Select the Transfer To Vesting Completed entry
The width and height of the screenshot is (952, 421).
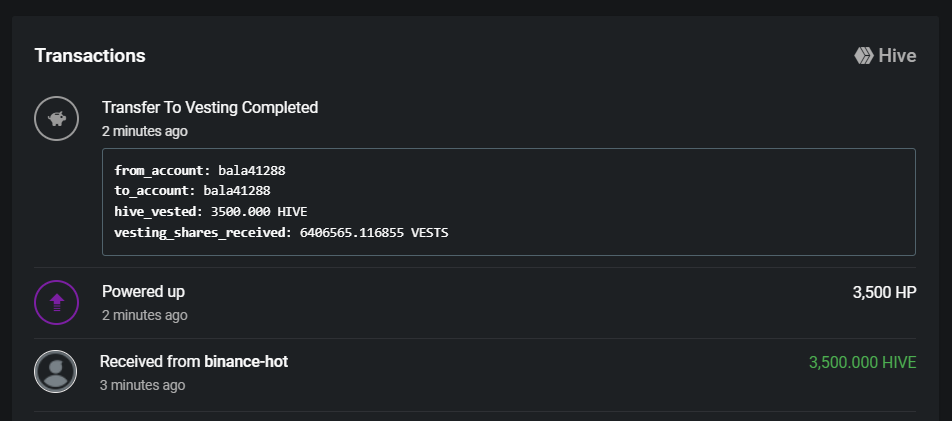tap(210, 108)
